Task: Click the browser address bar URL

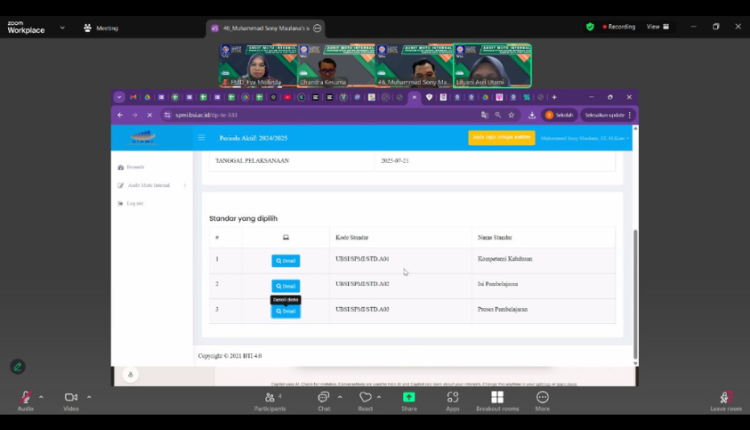Action: pyautogui.click(x=206, y=115)
